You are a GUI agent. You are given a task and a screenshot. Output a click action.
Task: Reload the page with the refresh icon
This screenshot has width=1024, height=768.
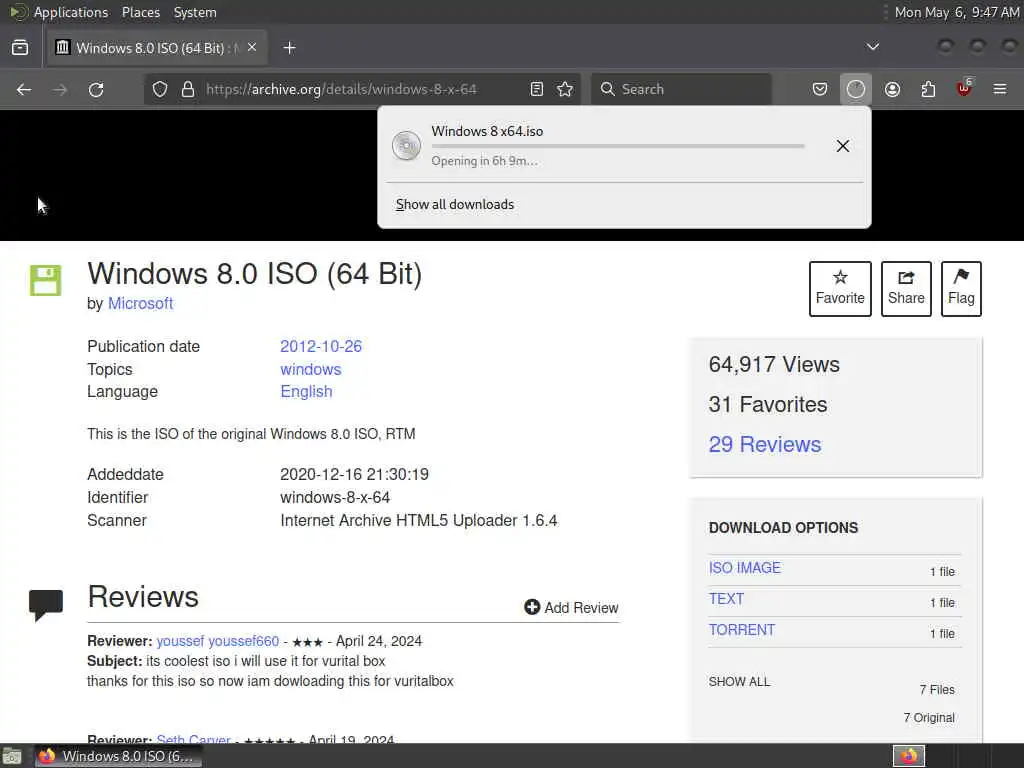96,89
